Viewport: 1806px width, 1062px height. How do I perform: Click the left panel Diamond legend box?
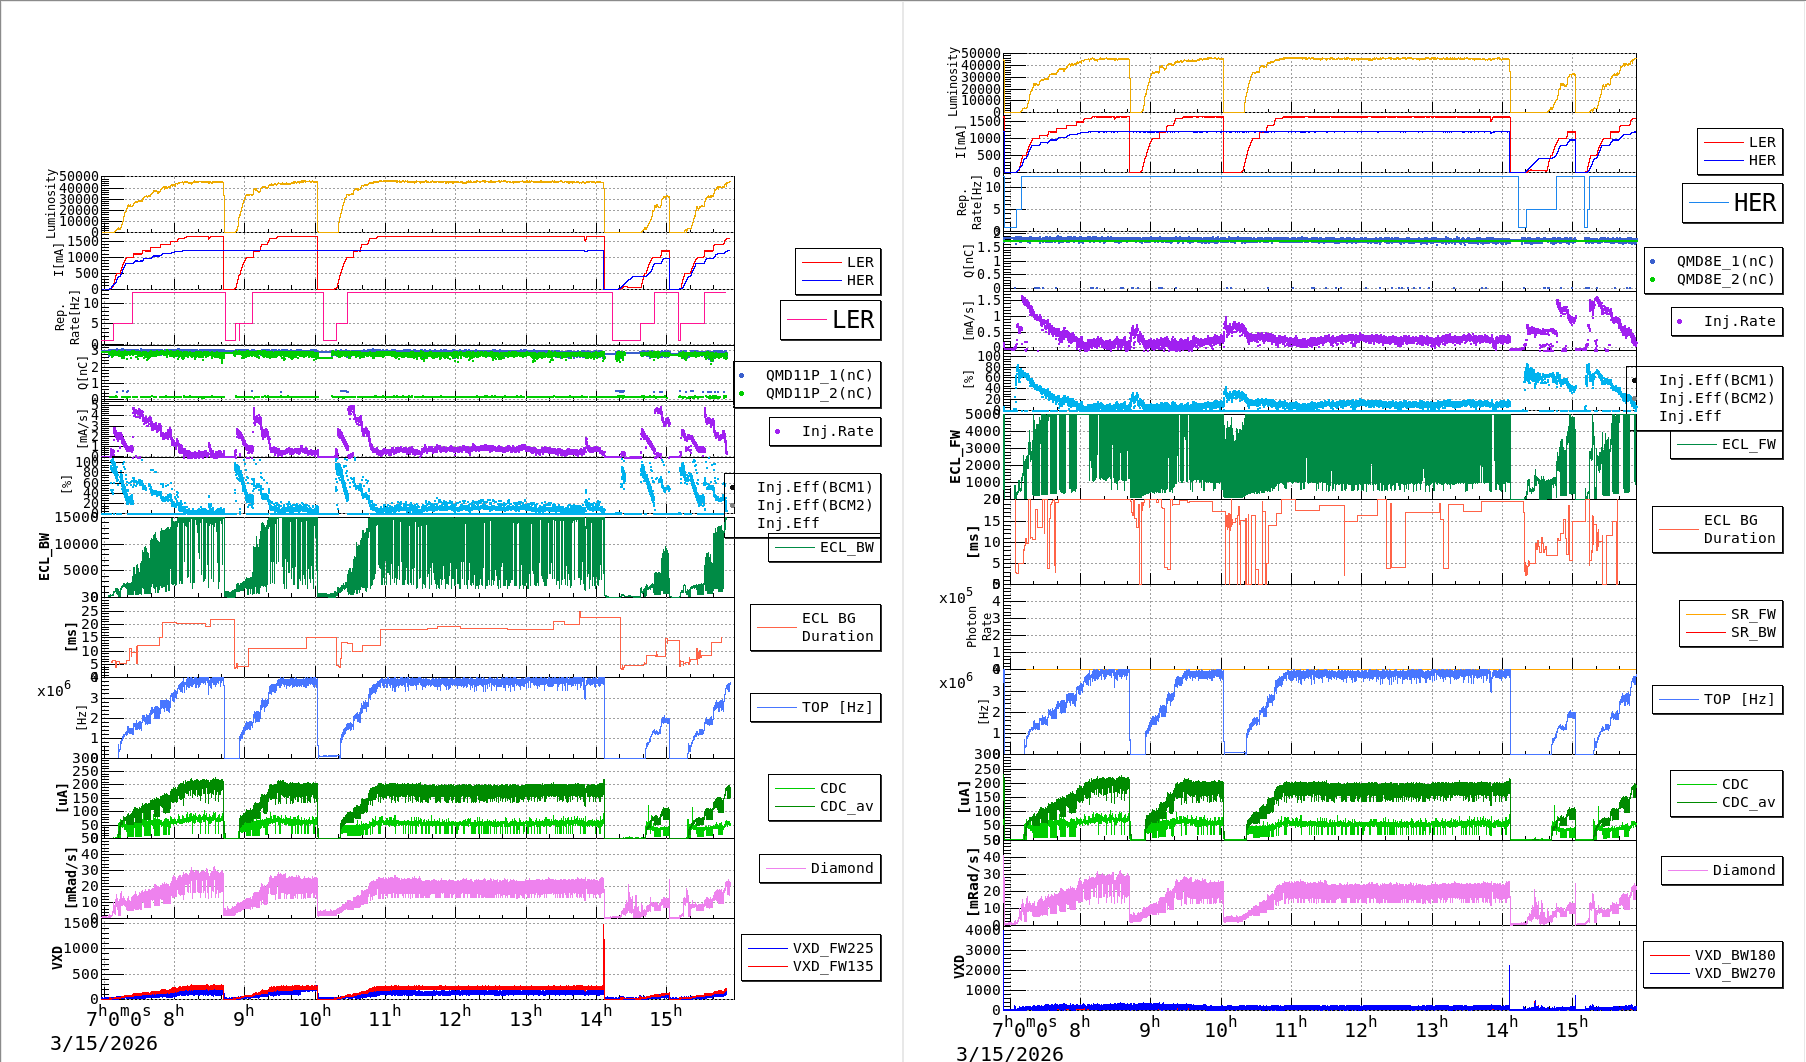tap(820, 869)
